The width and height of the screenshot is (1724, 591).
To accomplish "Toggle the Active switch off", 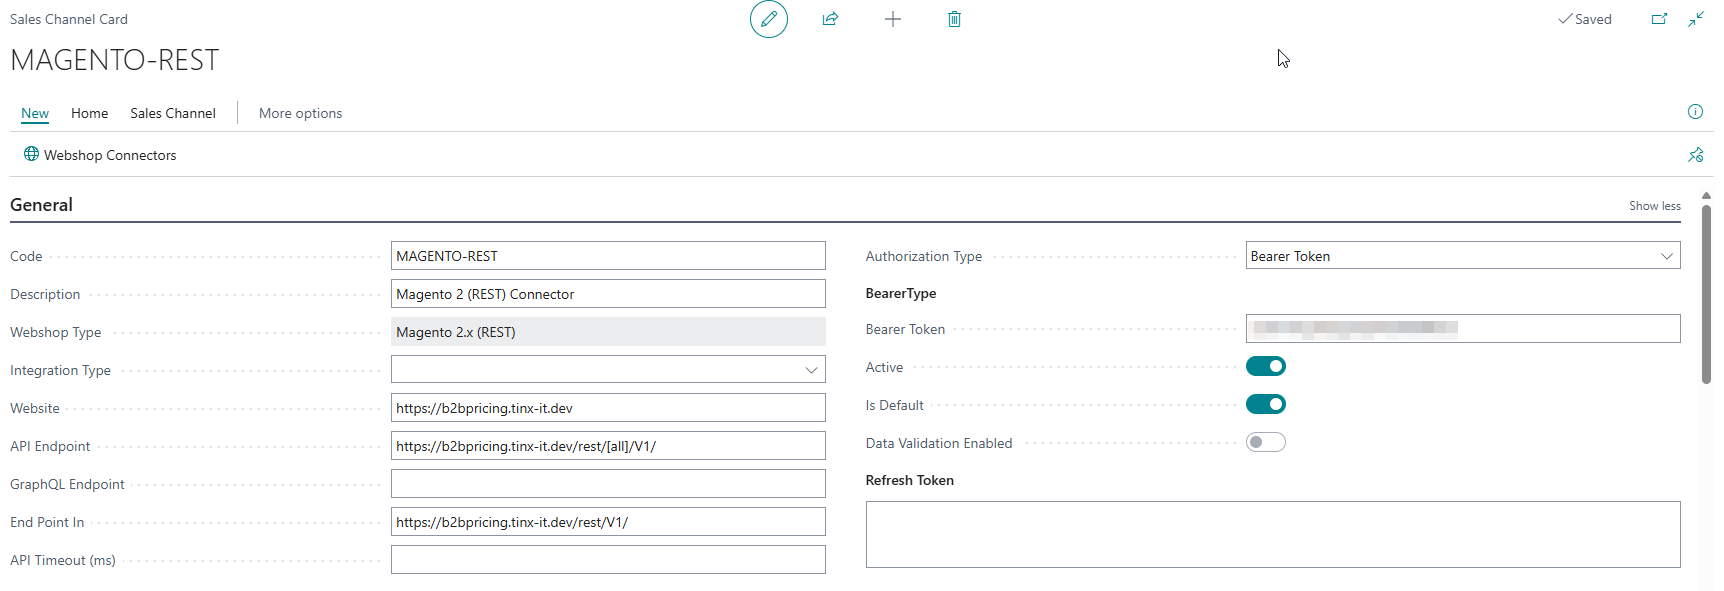I will pos(1265,366).
